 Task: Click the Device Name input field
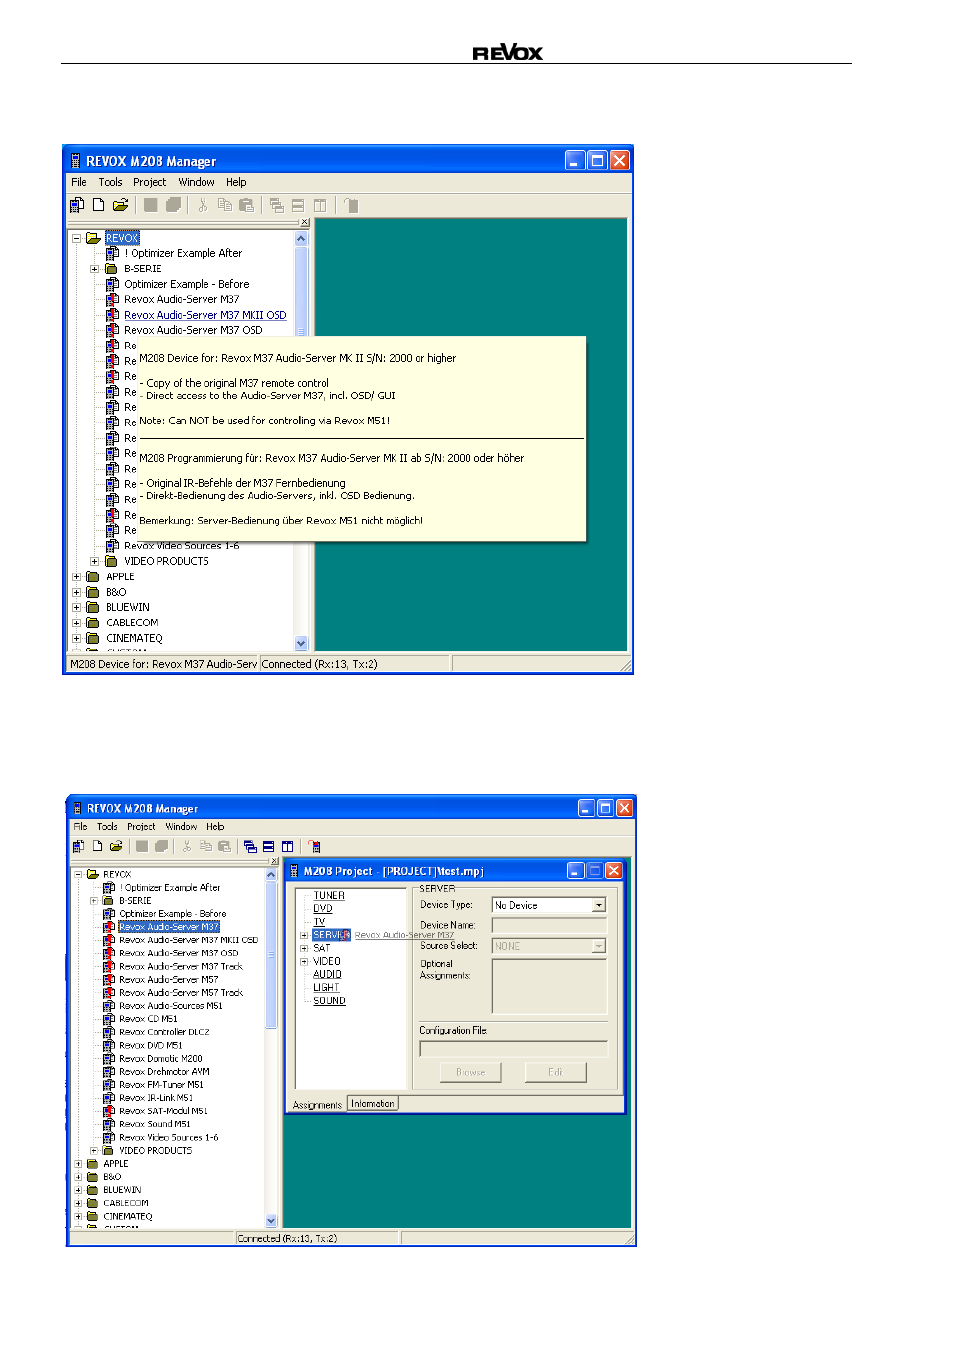pos(549,926)
